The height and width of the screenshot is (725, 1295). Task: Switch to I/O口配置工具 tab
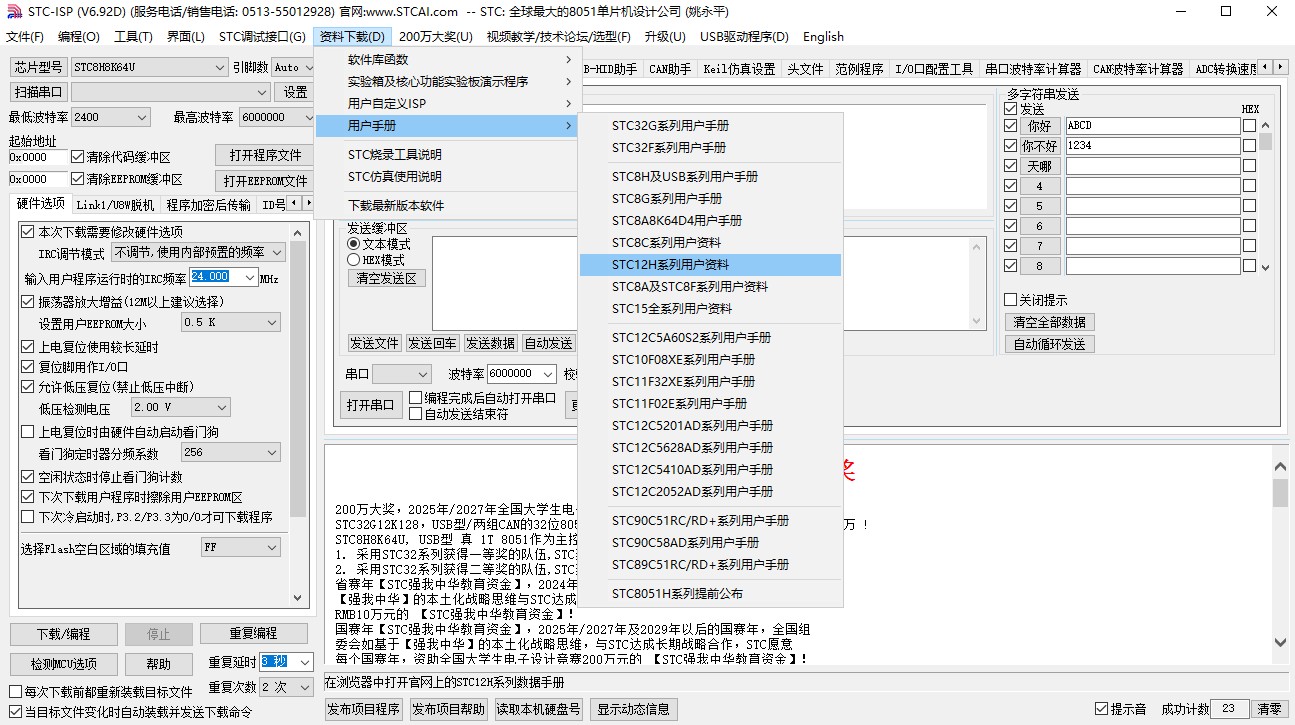pos(933,69)
